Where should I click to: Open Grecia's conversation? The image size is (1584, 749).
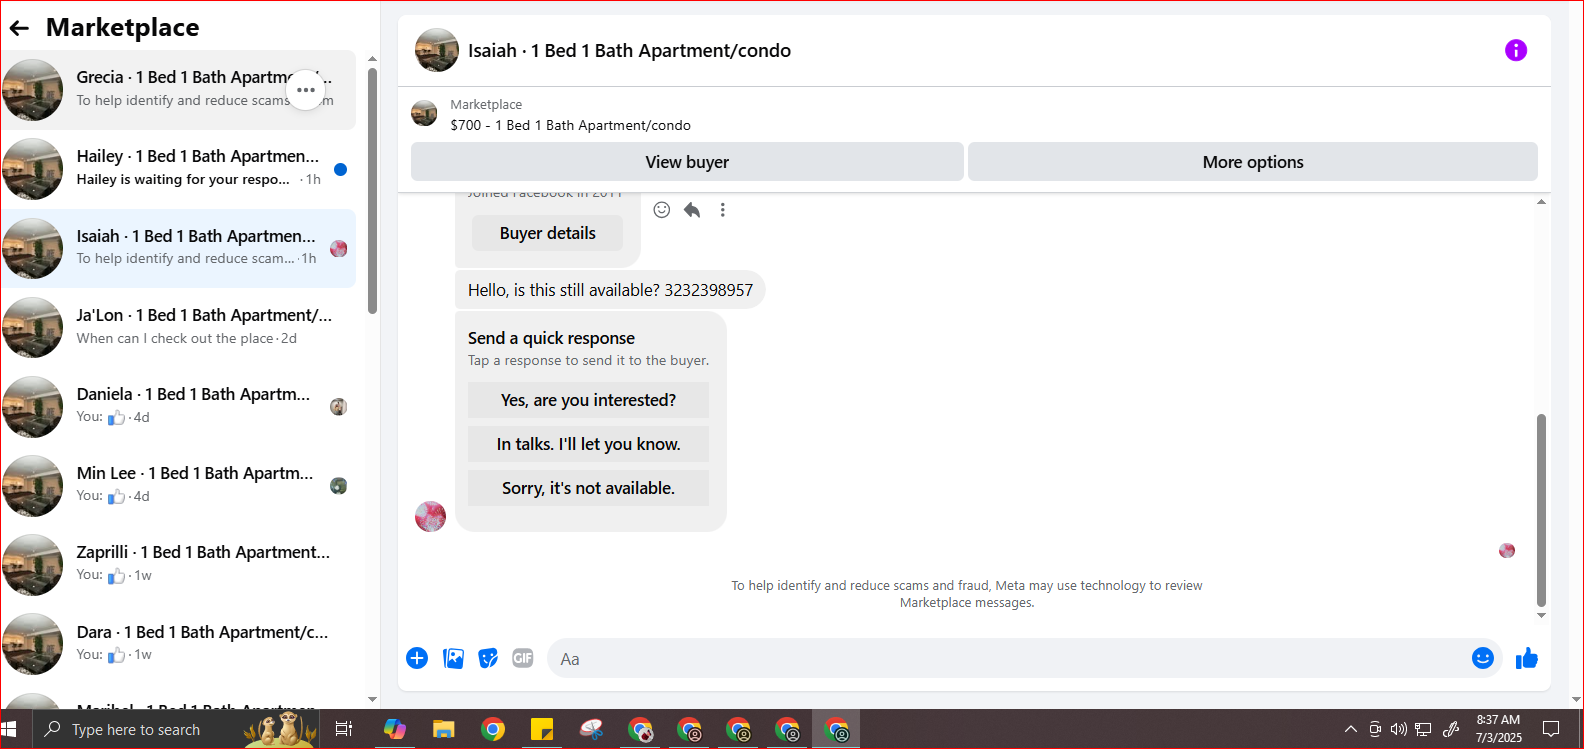pos(178,89)
